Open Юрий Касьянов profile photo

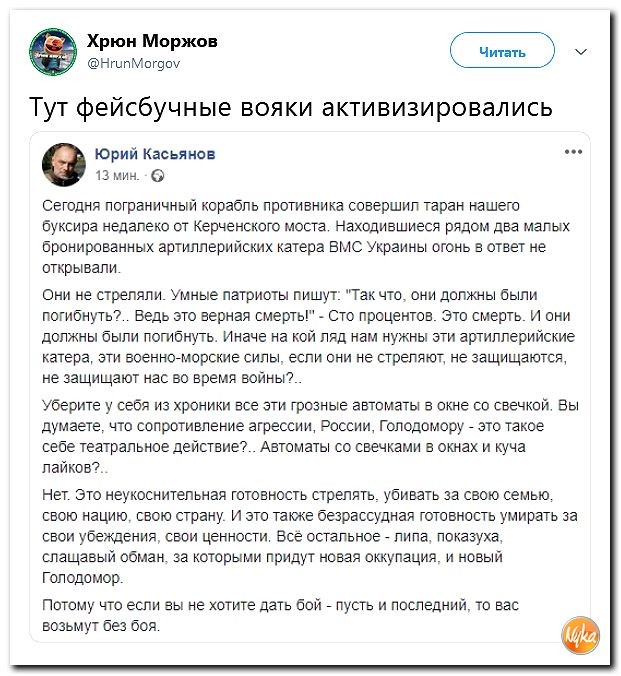64,164
